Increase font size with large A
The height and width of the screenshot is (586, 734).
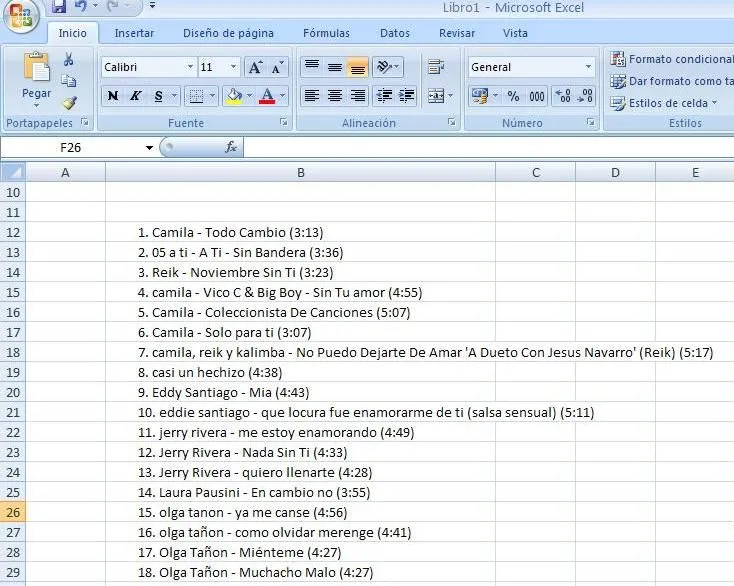pos(255,67)
